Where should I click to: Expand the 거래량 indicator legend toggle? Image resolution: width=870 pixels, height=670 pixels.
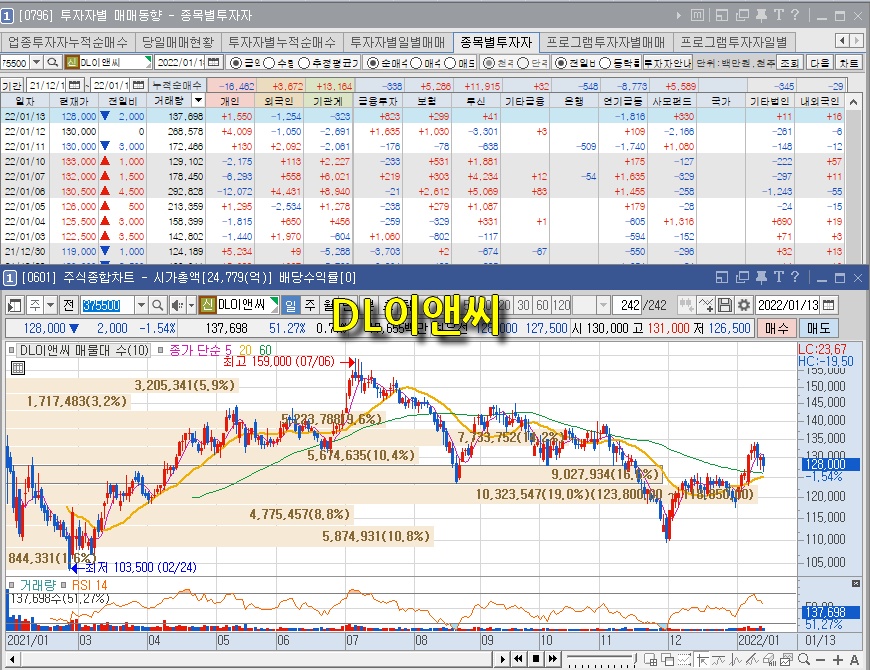(12, 585)
